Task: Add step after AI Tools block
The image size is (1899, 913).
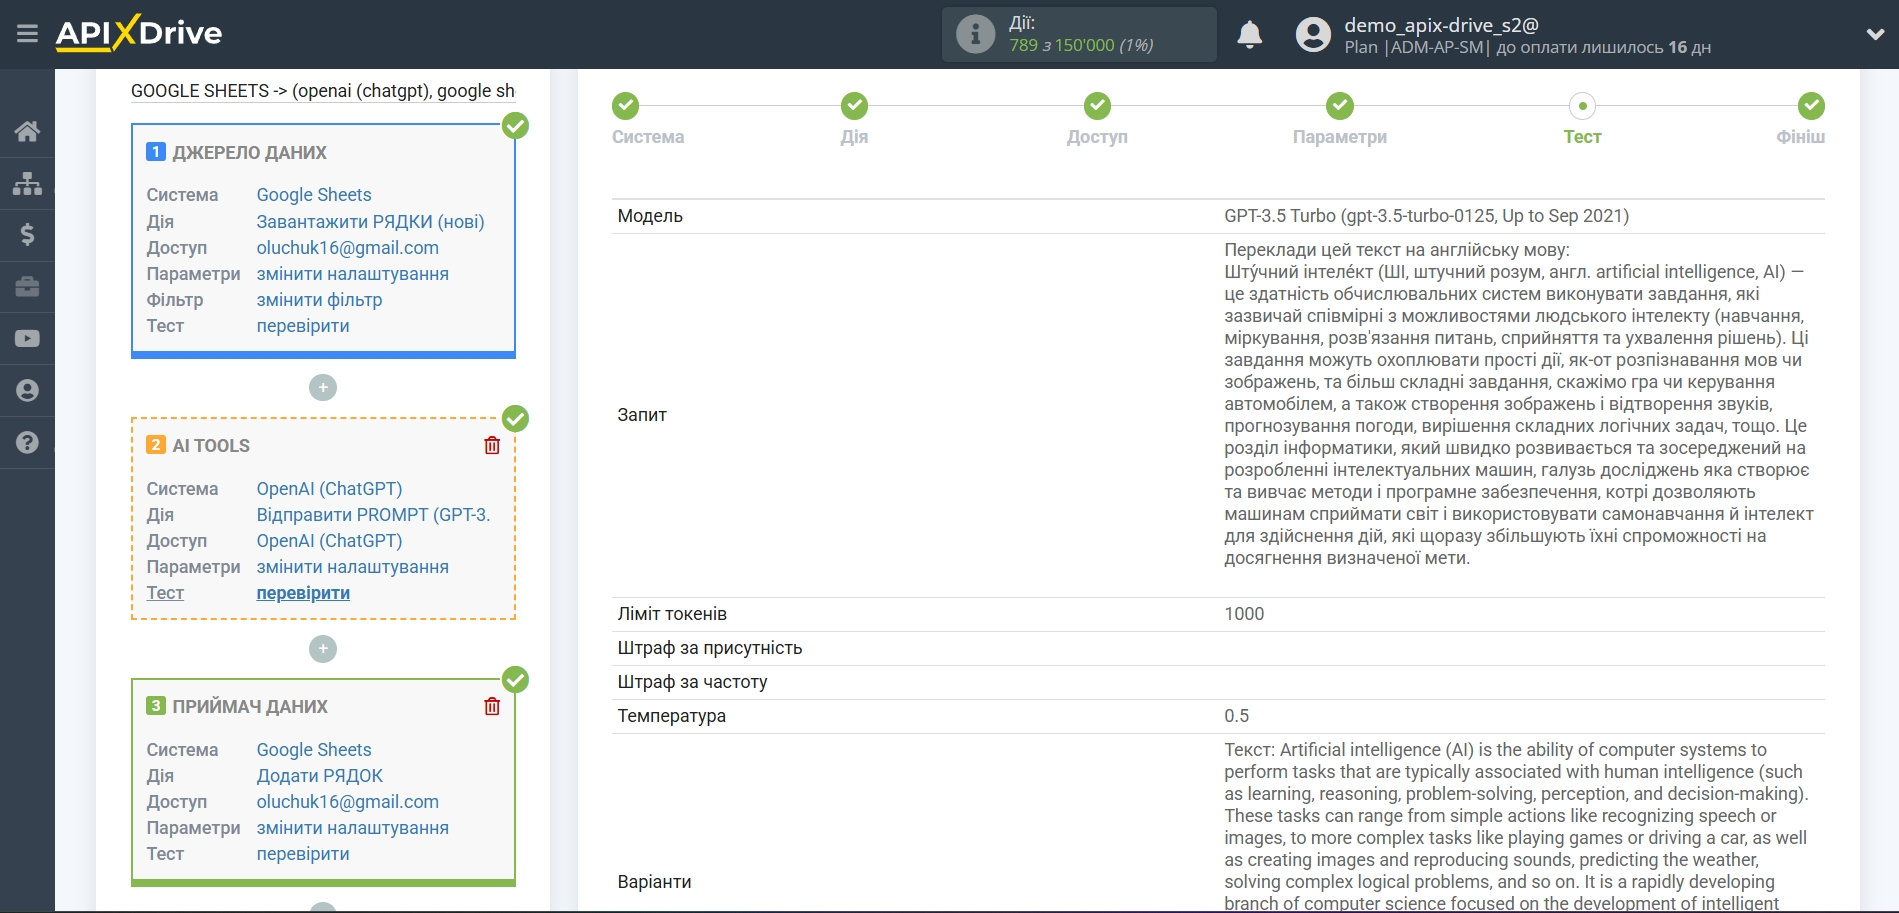Action: point(323,649)
